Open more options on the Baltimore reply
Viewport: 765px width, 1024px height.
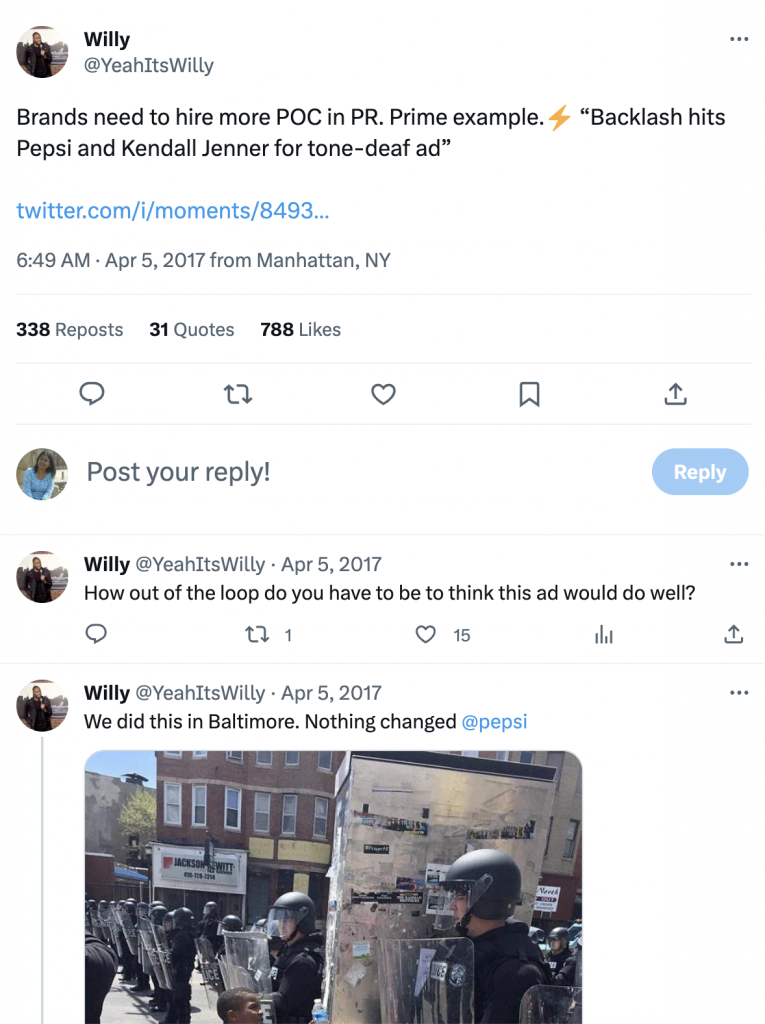click(739, 693)
